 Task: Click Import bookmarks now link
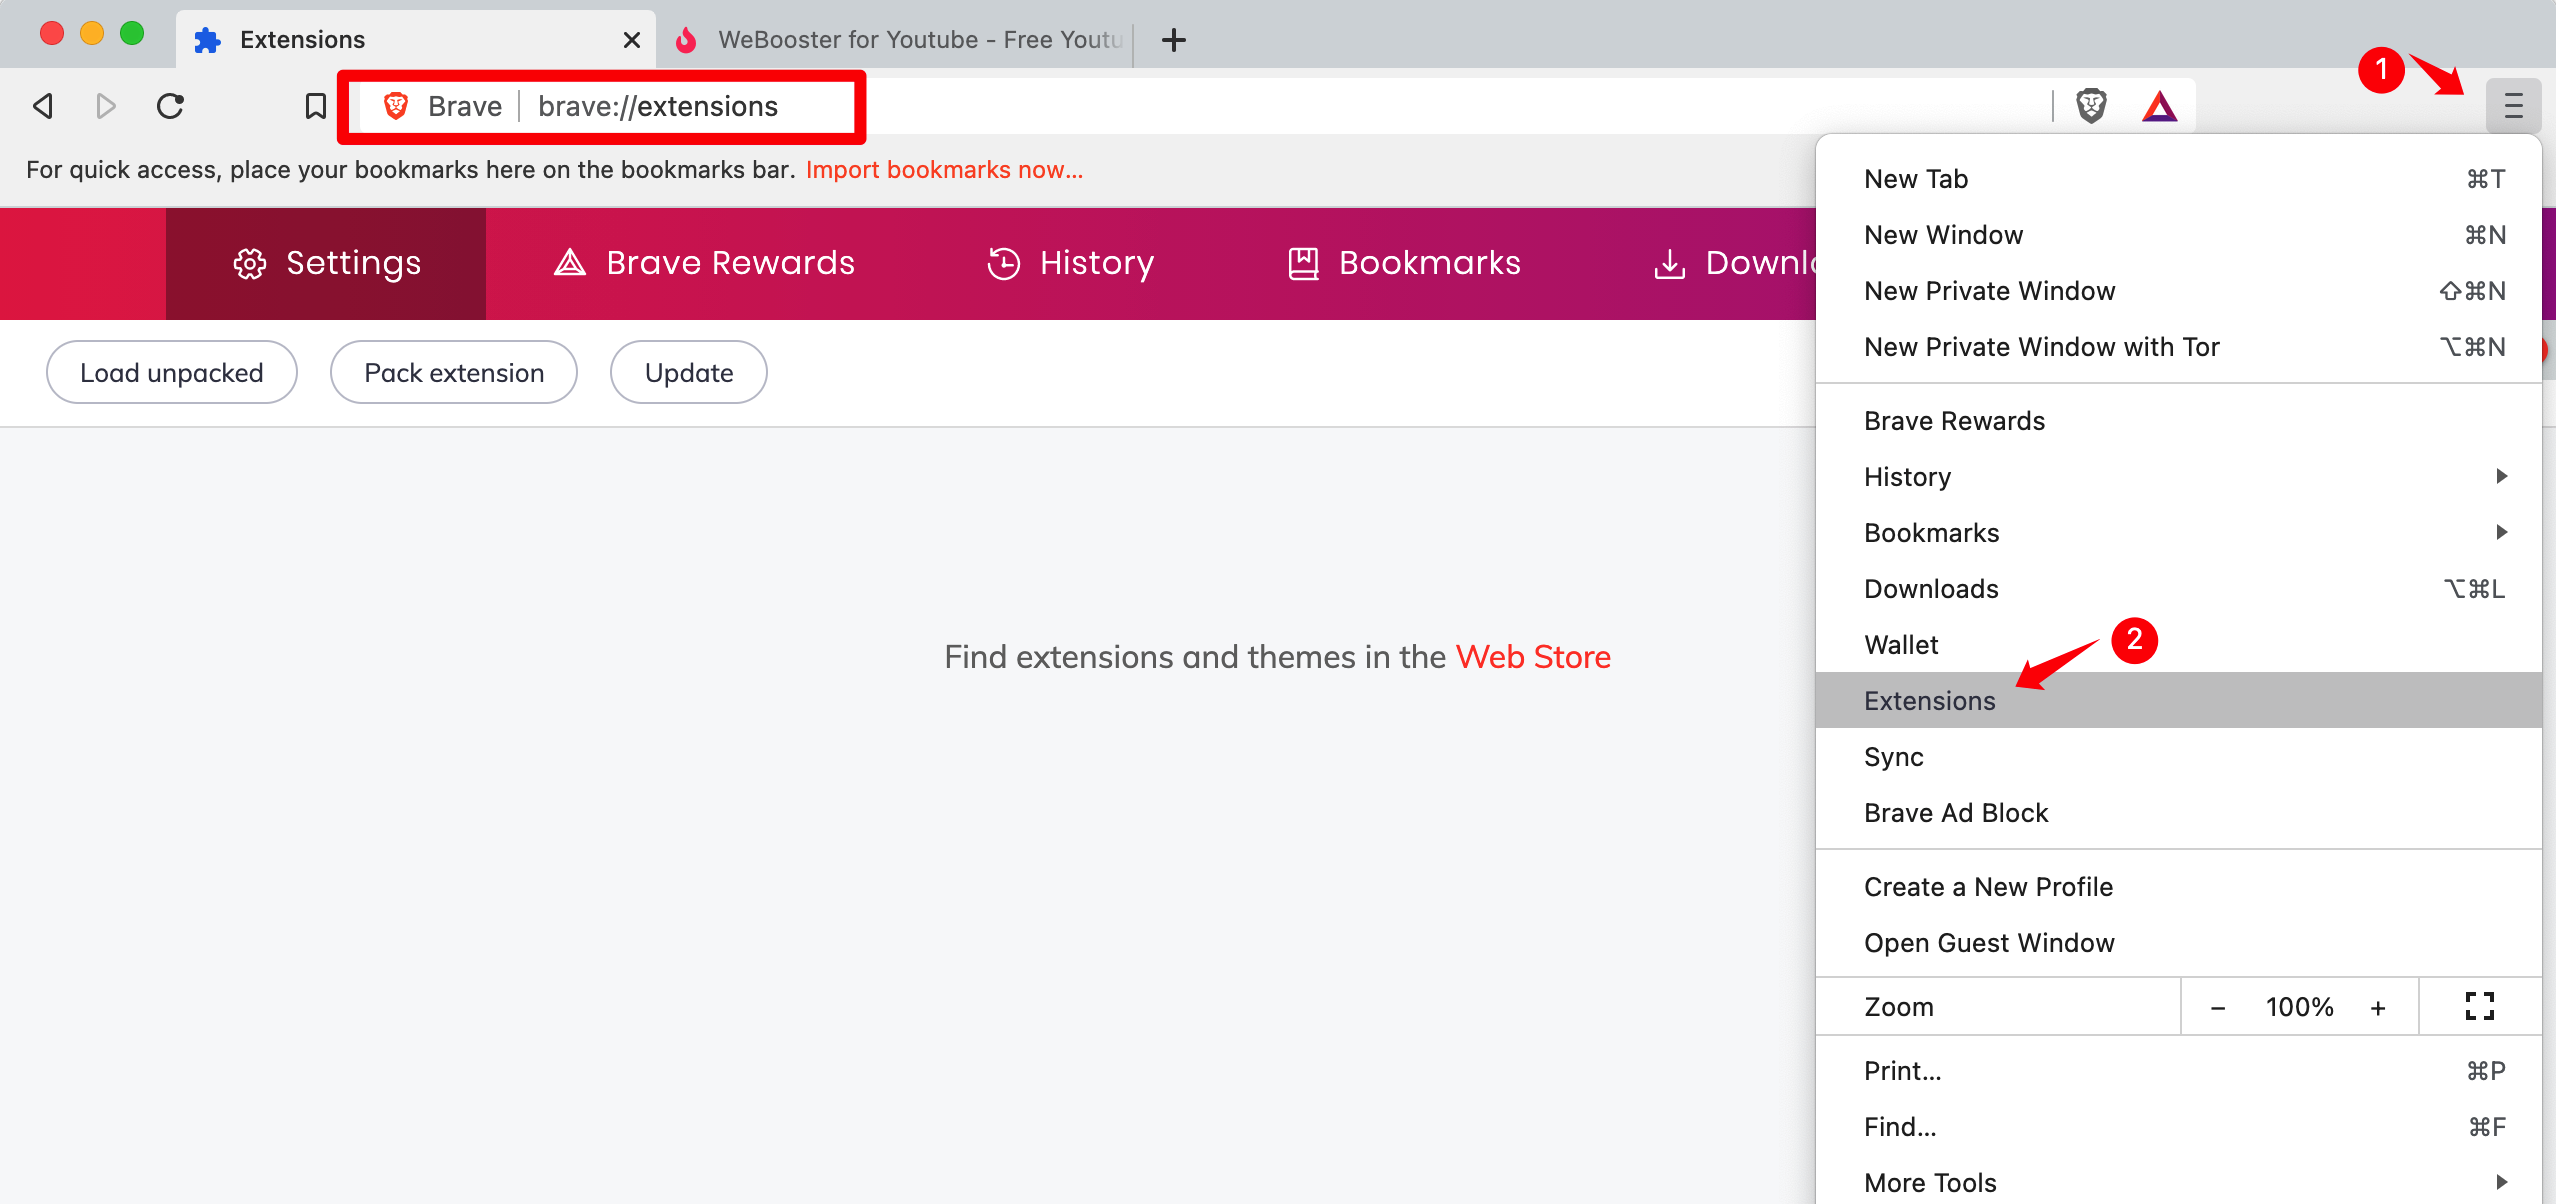point(944,170)
